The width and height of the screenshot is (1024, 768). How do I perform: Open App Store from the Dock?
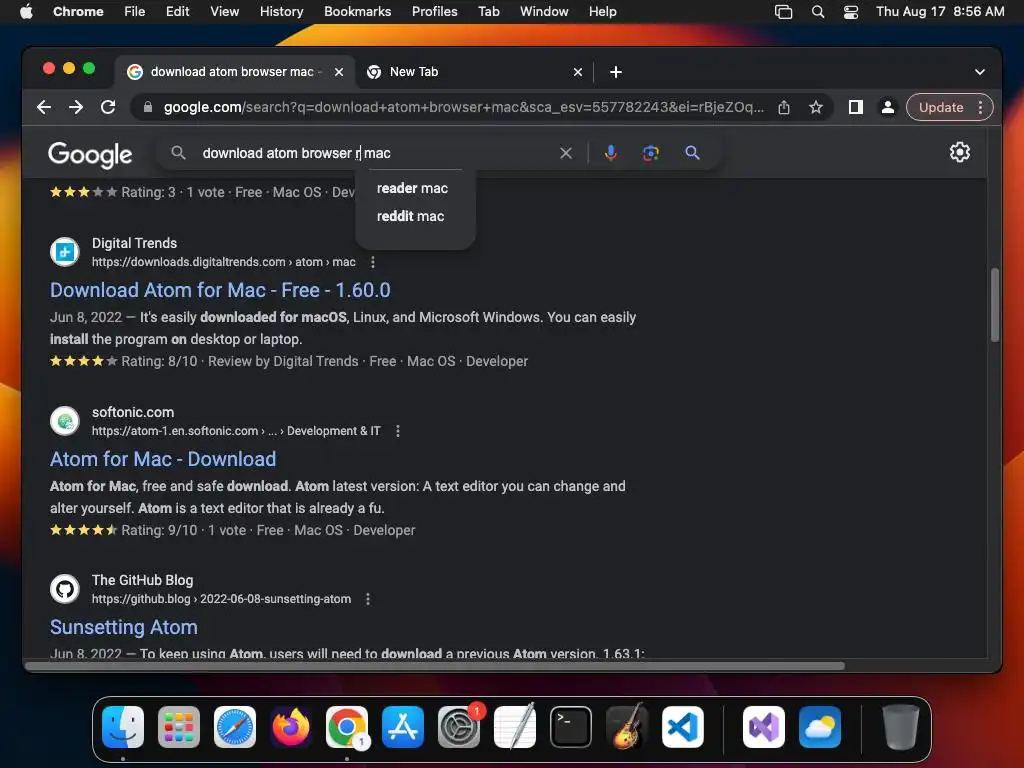pyautogui.click(x=402, y=727)
